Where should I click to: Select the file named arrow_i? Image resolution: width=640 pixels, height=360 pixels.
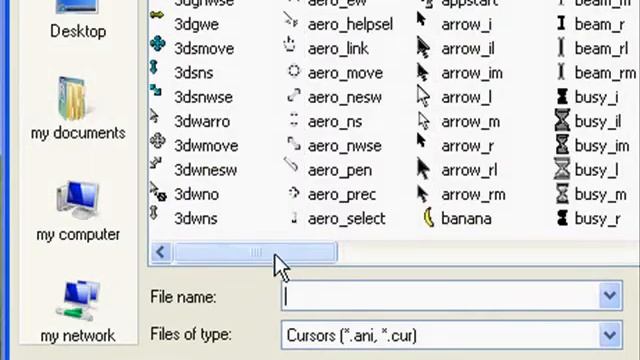(x=466, y=24)
